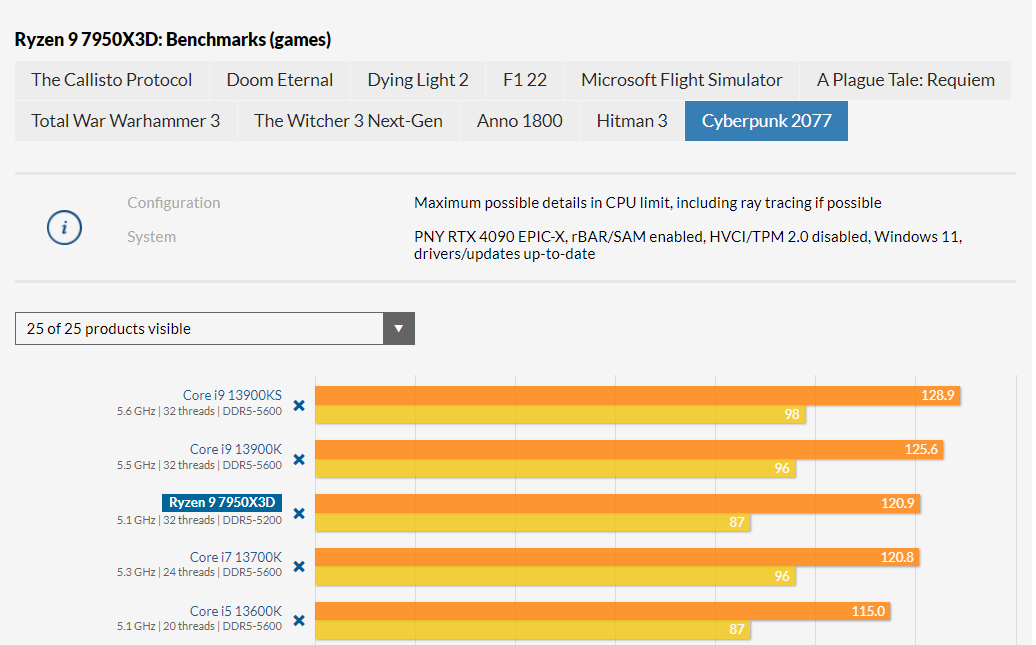Remove Core i5 13600K with its X icon
1036x645 pixels.
(x=299, y=621)
